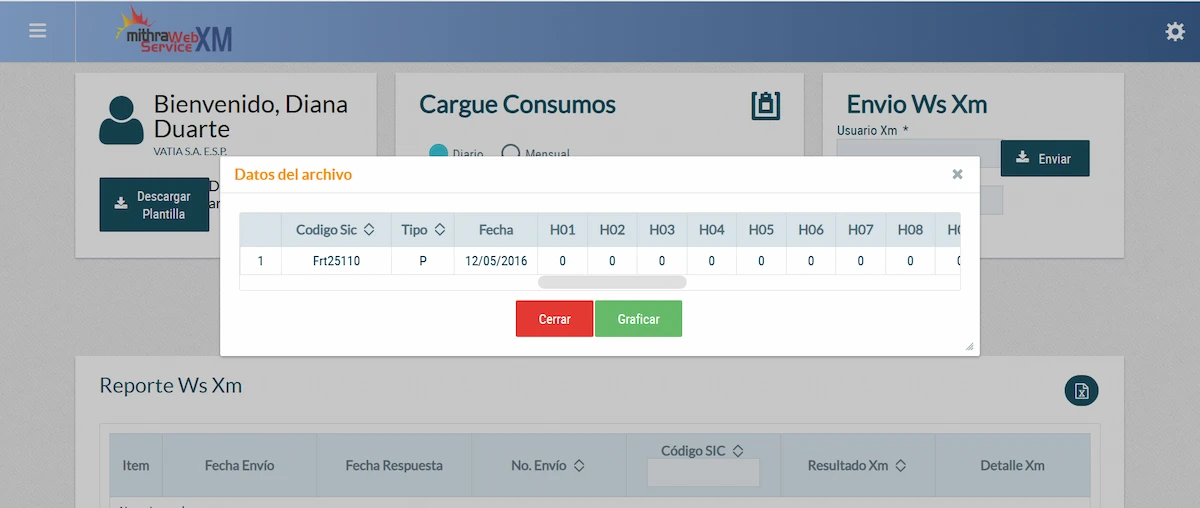Screen dimensions: 1200x508
Task: Click the dialog resize grip corner
Action: (969, 346)
